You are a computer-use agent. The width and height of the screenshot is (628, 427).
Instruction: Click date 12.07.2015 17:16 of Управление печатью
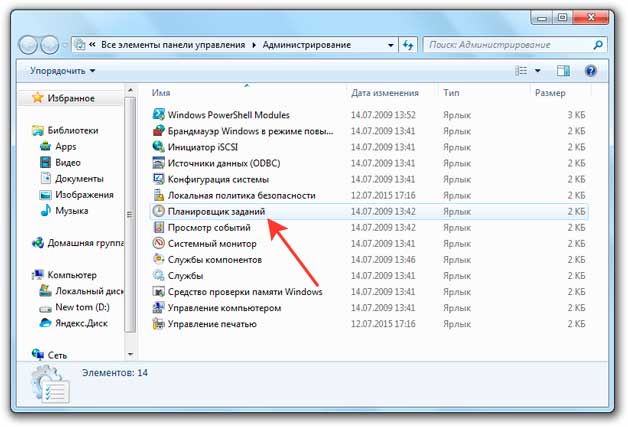click(x=383, y=324)
